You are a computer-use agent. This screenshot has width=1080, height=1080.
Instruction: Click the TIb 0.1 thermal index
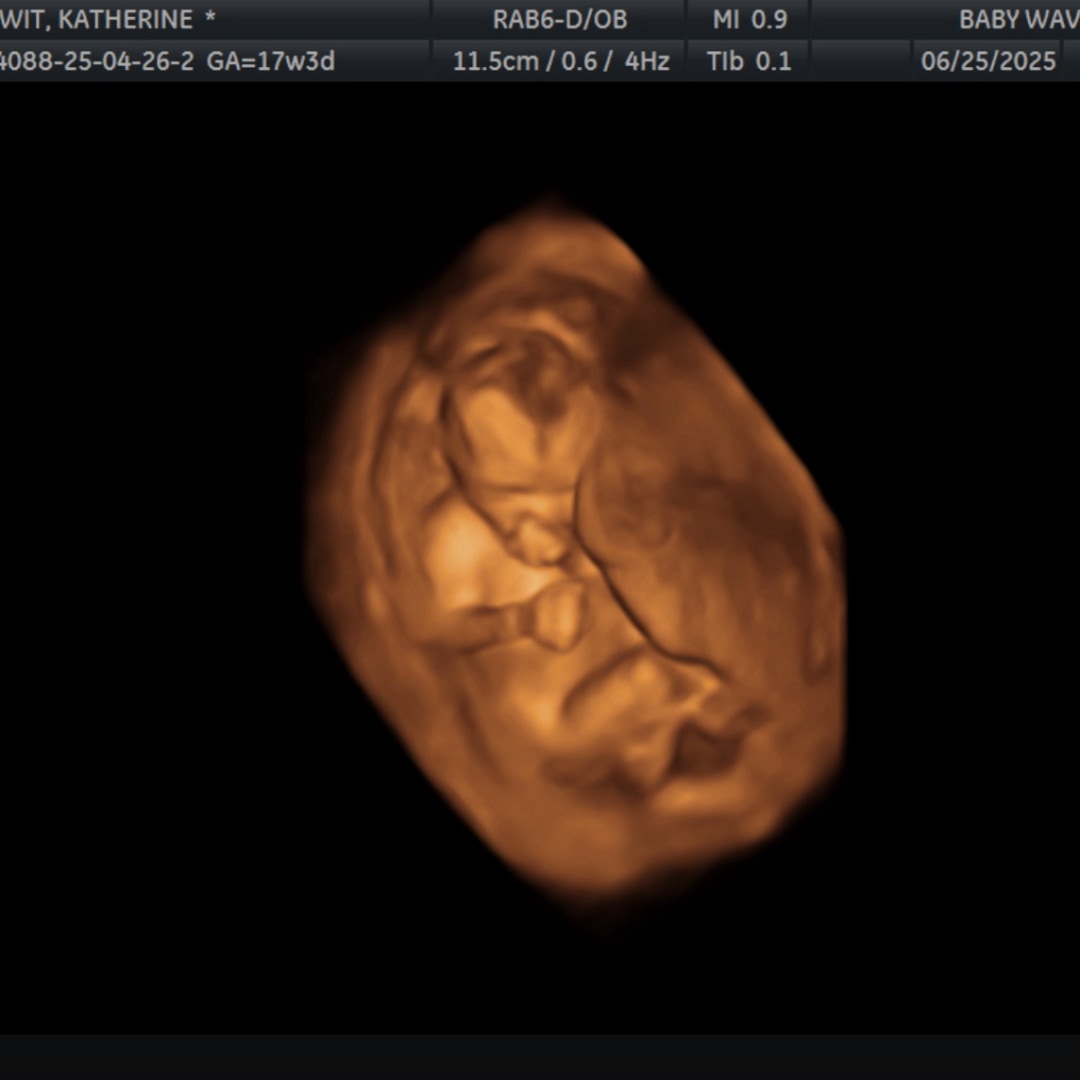click(x=748, y=61)
